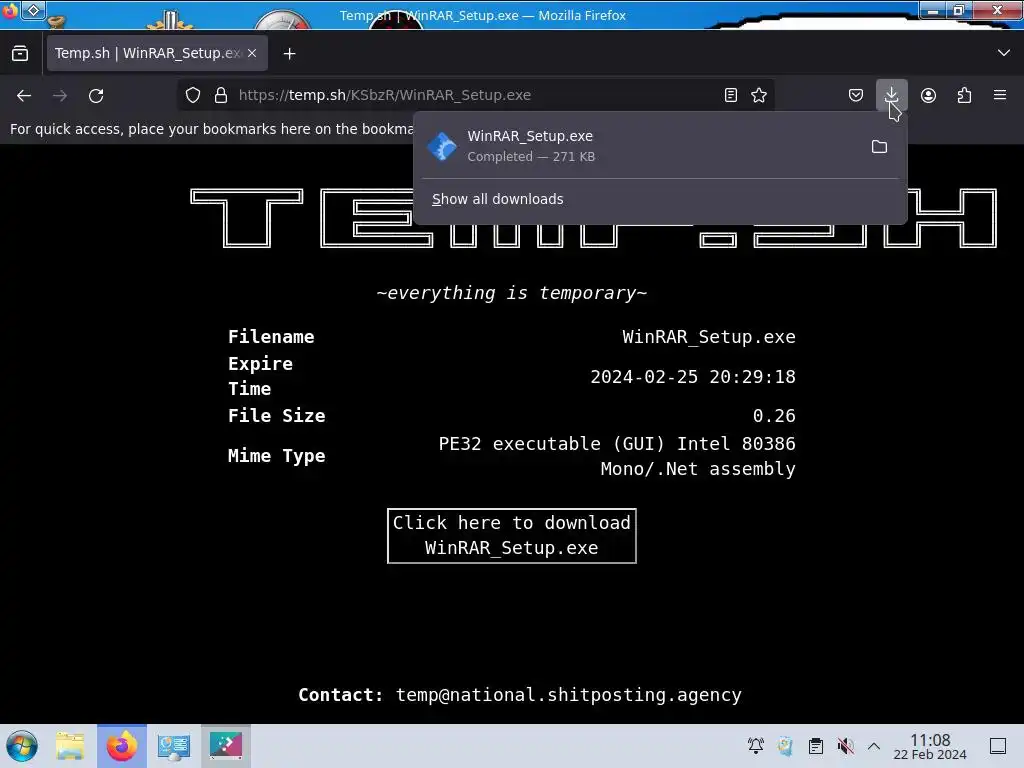Open a new tab with plus button
The image size is (1024, 768).
(289, 54)
